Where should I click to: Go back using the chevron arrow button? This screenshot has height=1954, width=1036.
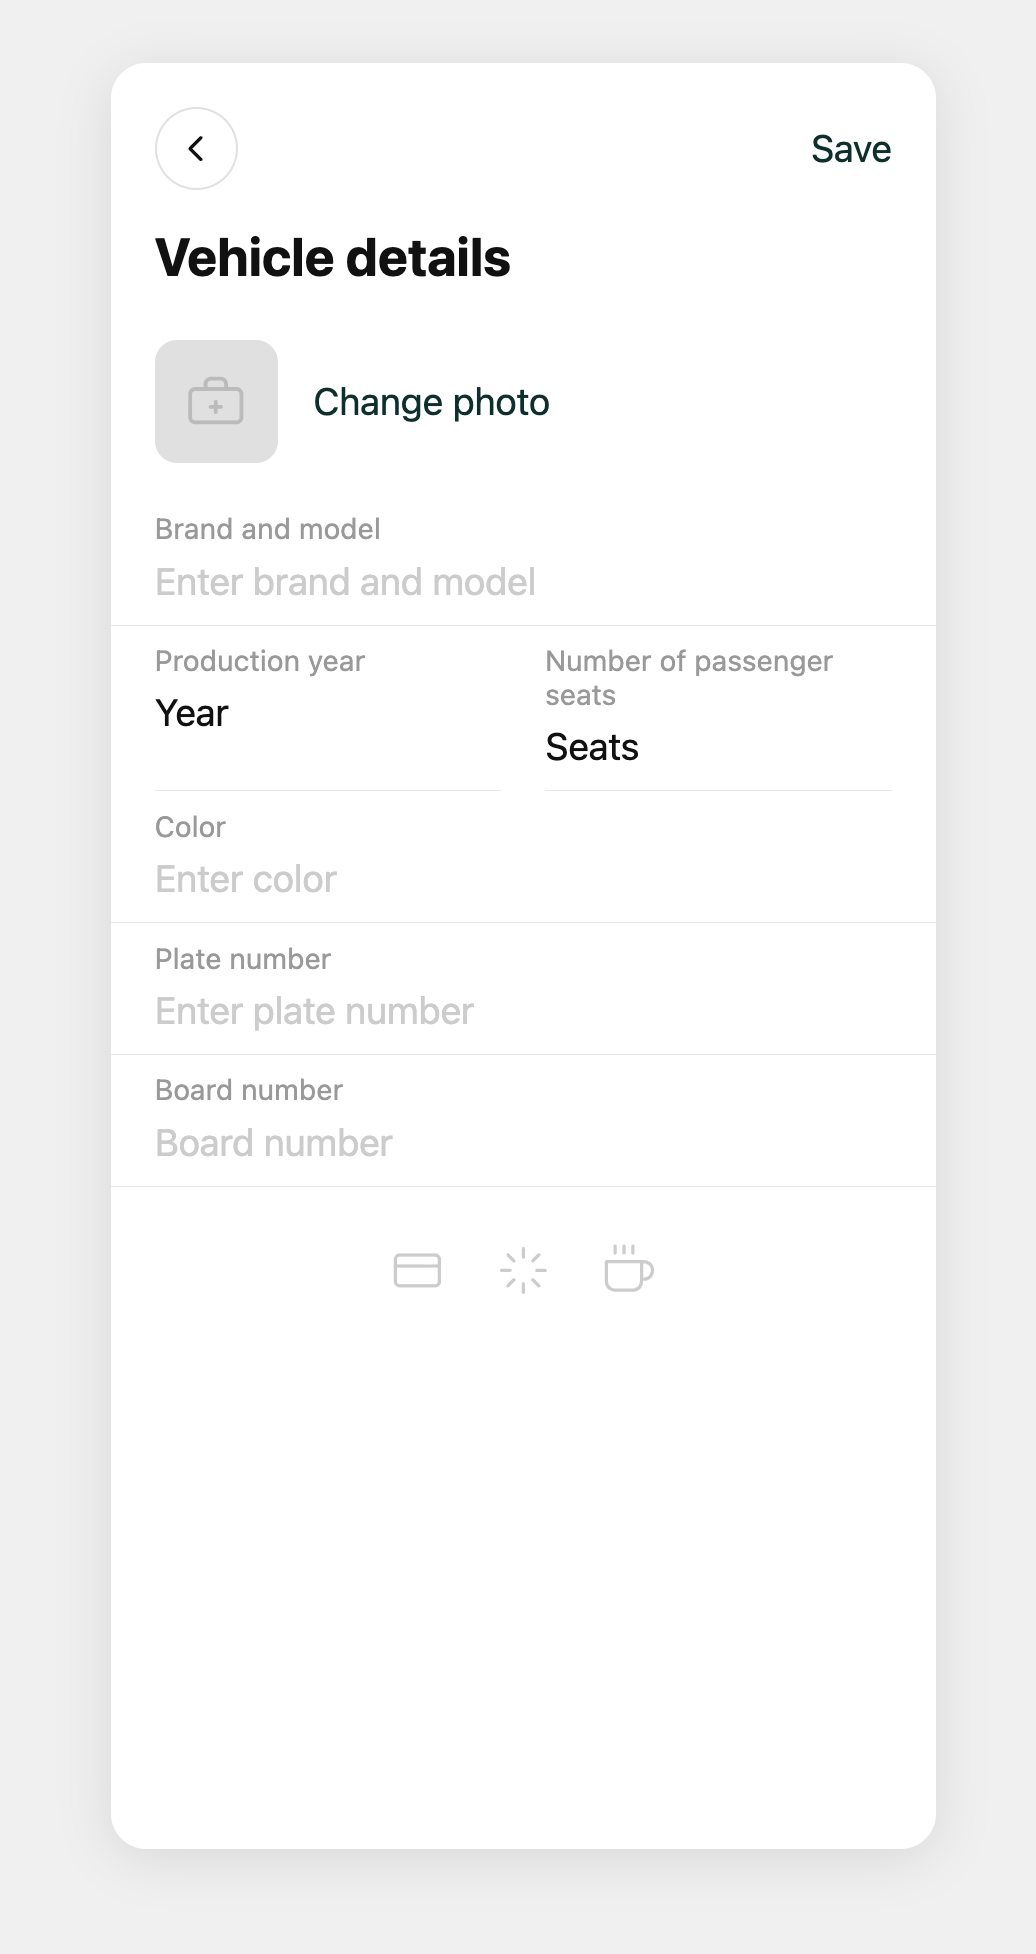196,149
